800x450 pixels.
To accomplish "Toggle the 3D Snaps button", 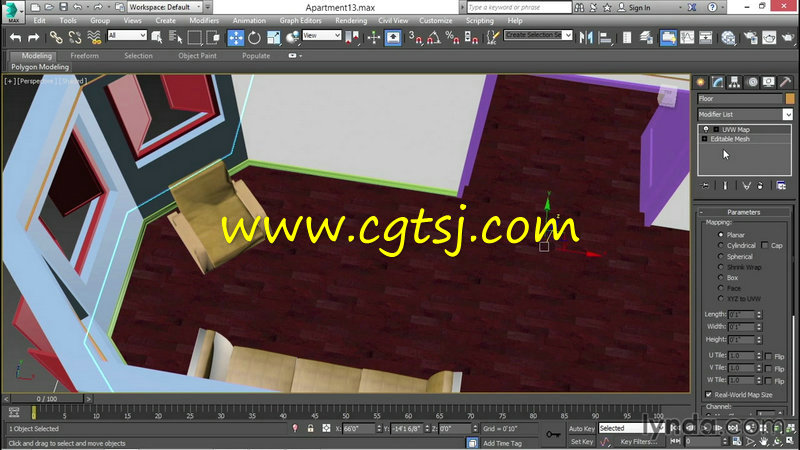I will click(415, 37).
